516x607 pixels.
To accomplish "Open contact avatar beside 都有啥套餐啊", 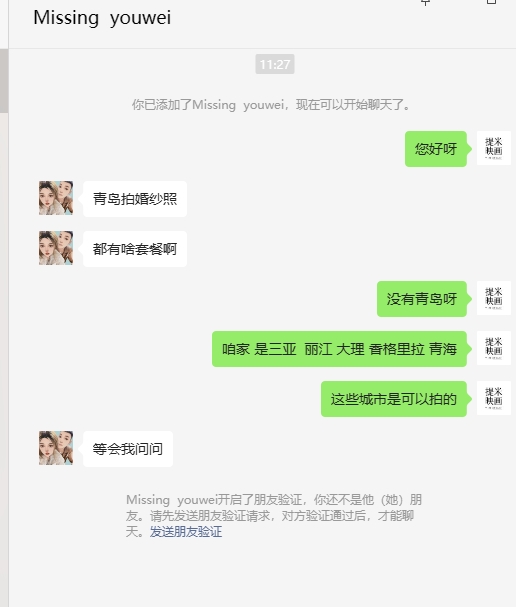I will (56, 248).
